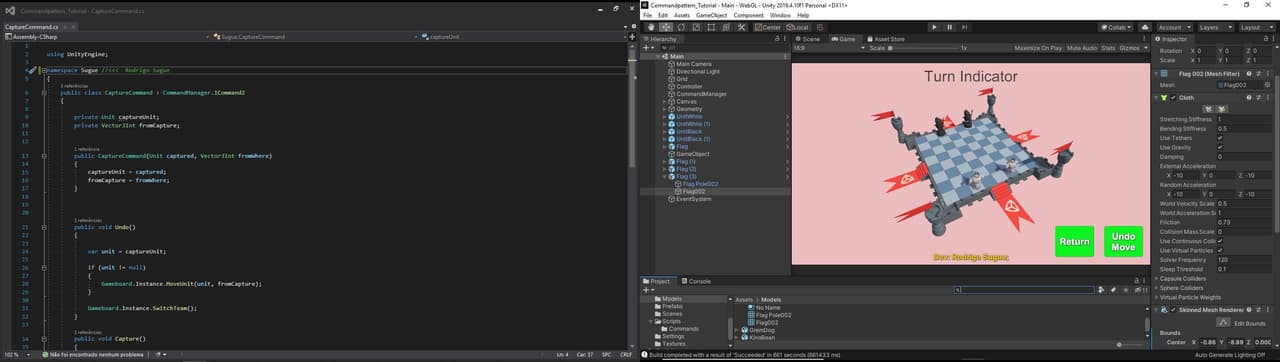This screenshot has width=1280, height=362.
Task: Open the Layout dropdown
Action: (1258, 27)
